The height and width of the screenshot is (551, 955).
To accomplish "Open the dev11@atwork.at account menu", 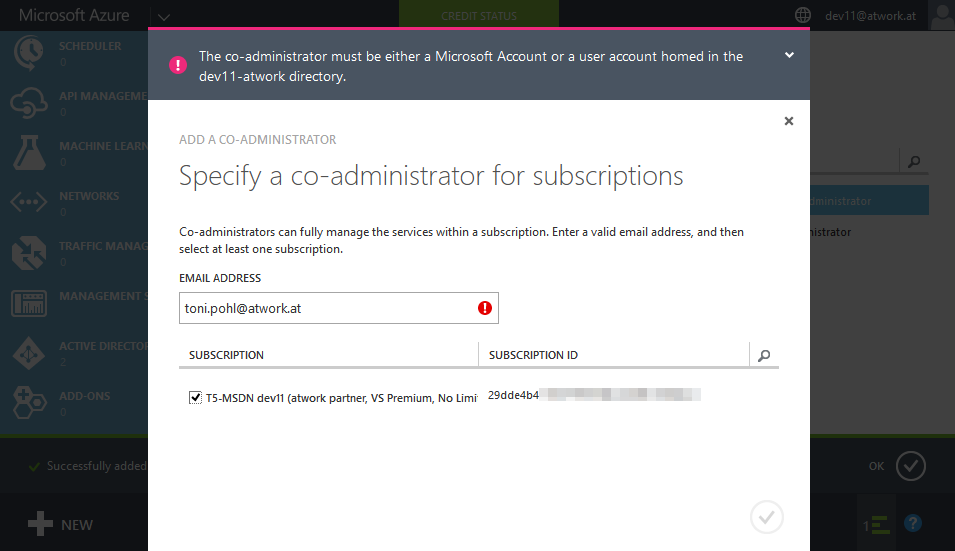I will (870, 16).
